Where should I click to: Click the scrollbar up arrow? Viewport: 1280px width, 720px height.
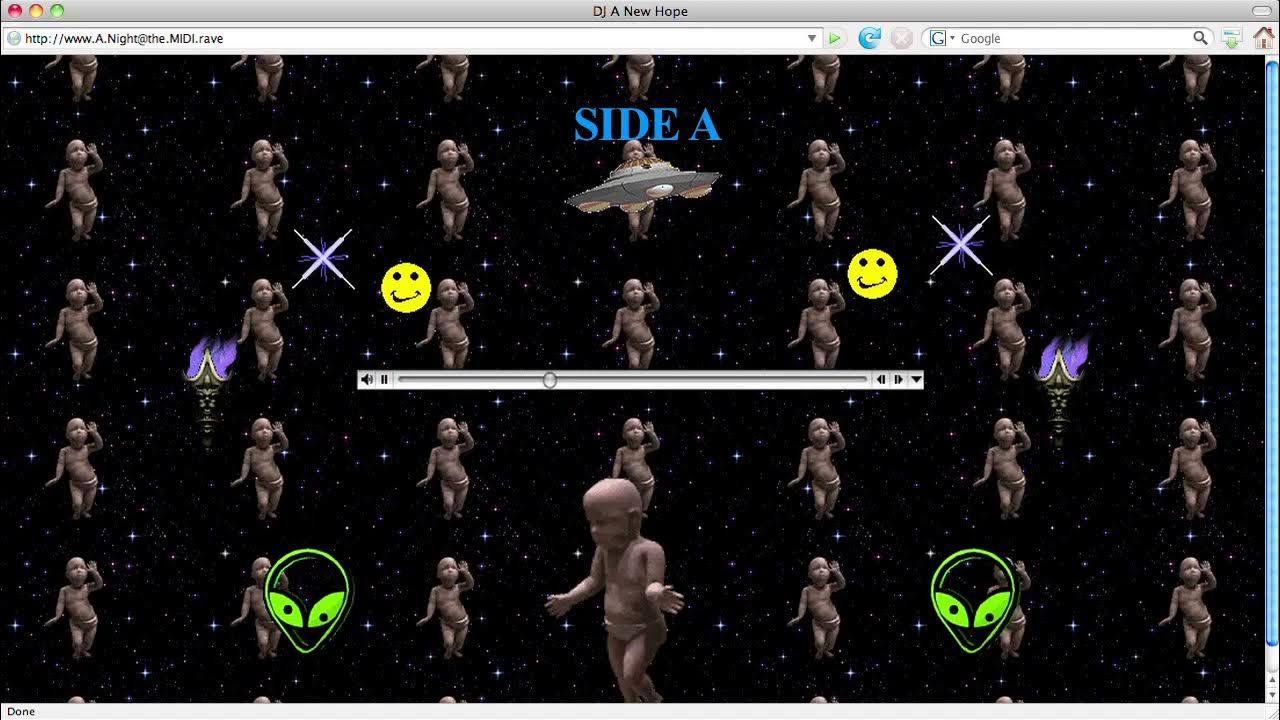coord(1272,680)
